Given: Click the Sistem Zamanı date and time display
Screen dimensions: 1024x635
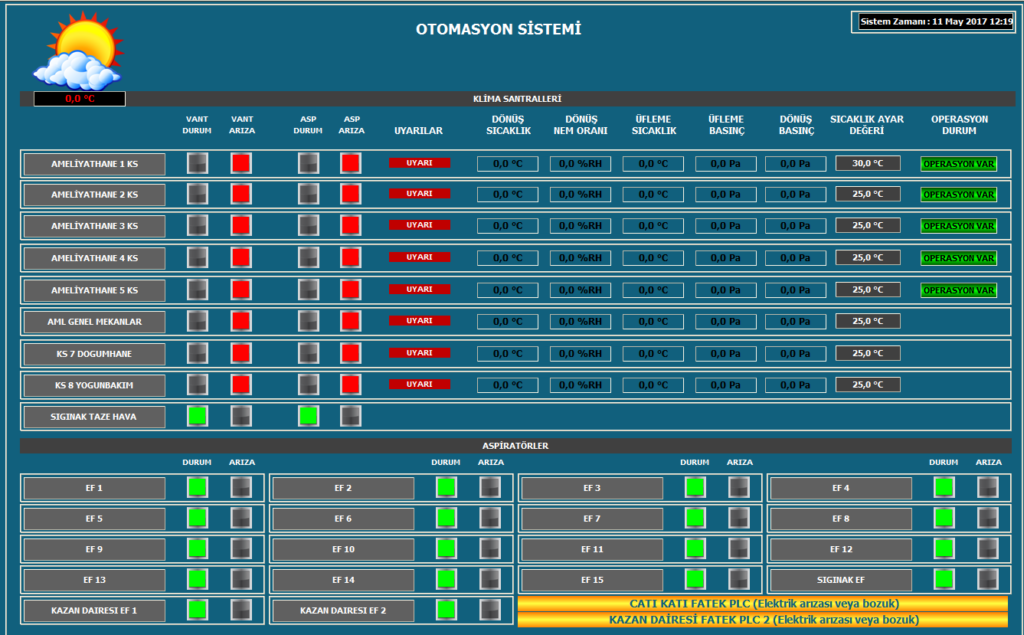Looking at the screenshot, I should pos(935,21).
